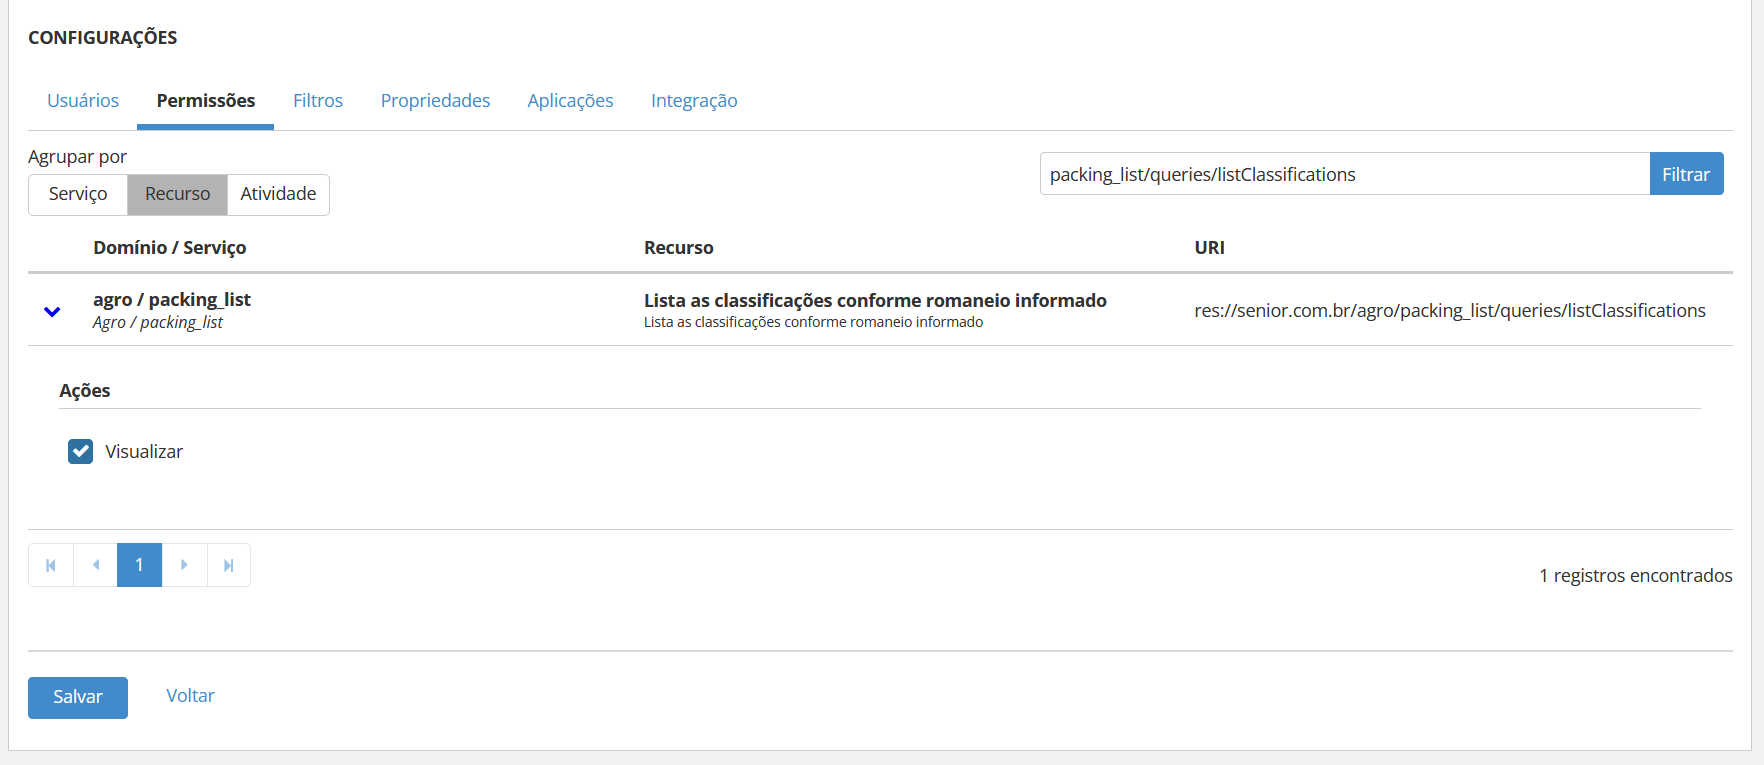
Task: Go to first page of results
Action: (x=51, y=565)
